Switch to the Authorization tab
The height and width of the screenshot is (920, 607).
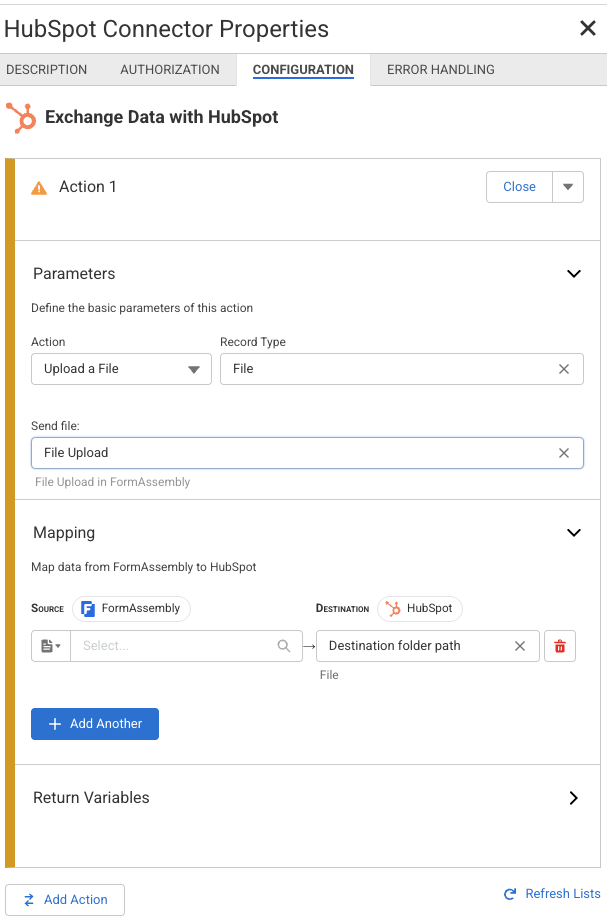point(170,70)
